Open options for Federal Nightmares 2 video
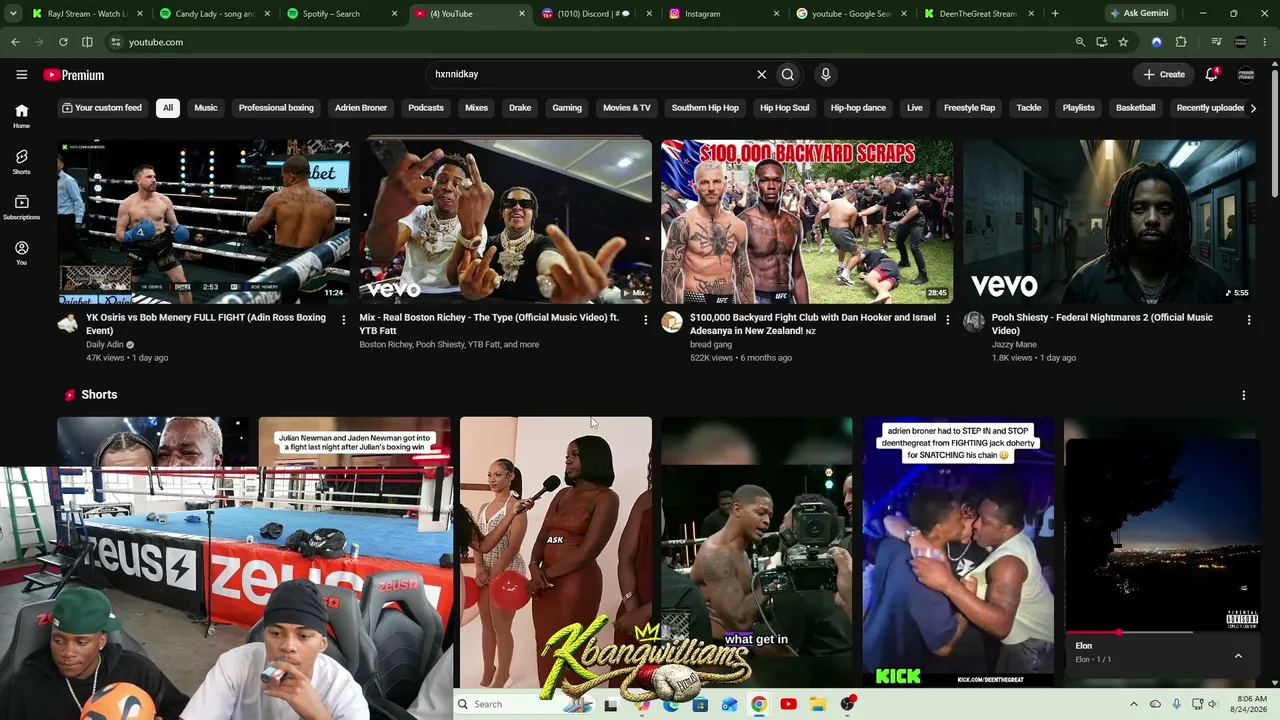 coord(1248,320)
